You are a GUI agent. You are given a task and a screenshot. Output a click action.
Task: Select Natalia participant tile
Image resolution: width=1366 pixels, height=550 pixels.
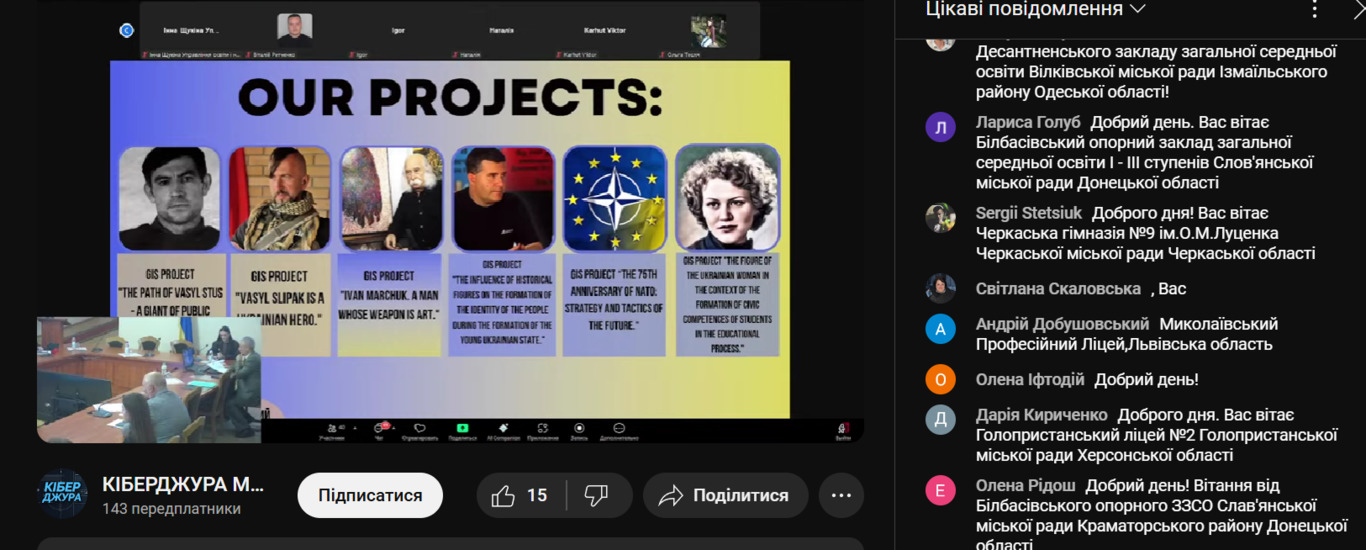(x=502, y=31)
